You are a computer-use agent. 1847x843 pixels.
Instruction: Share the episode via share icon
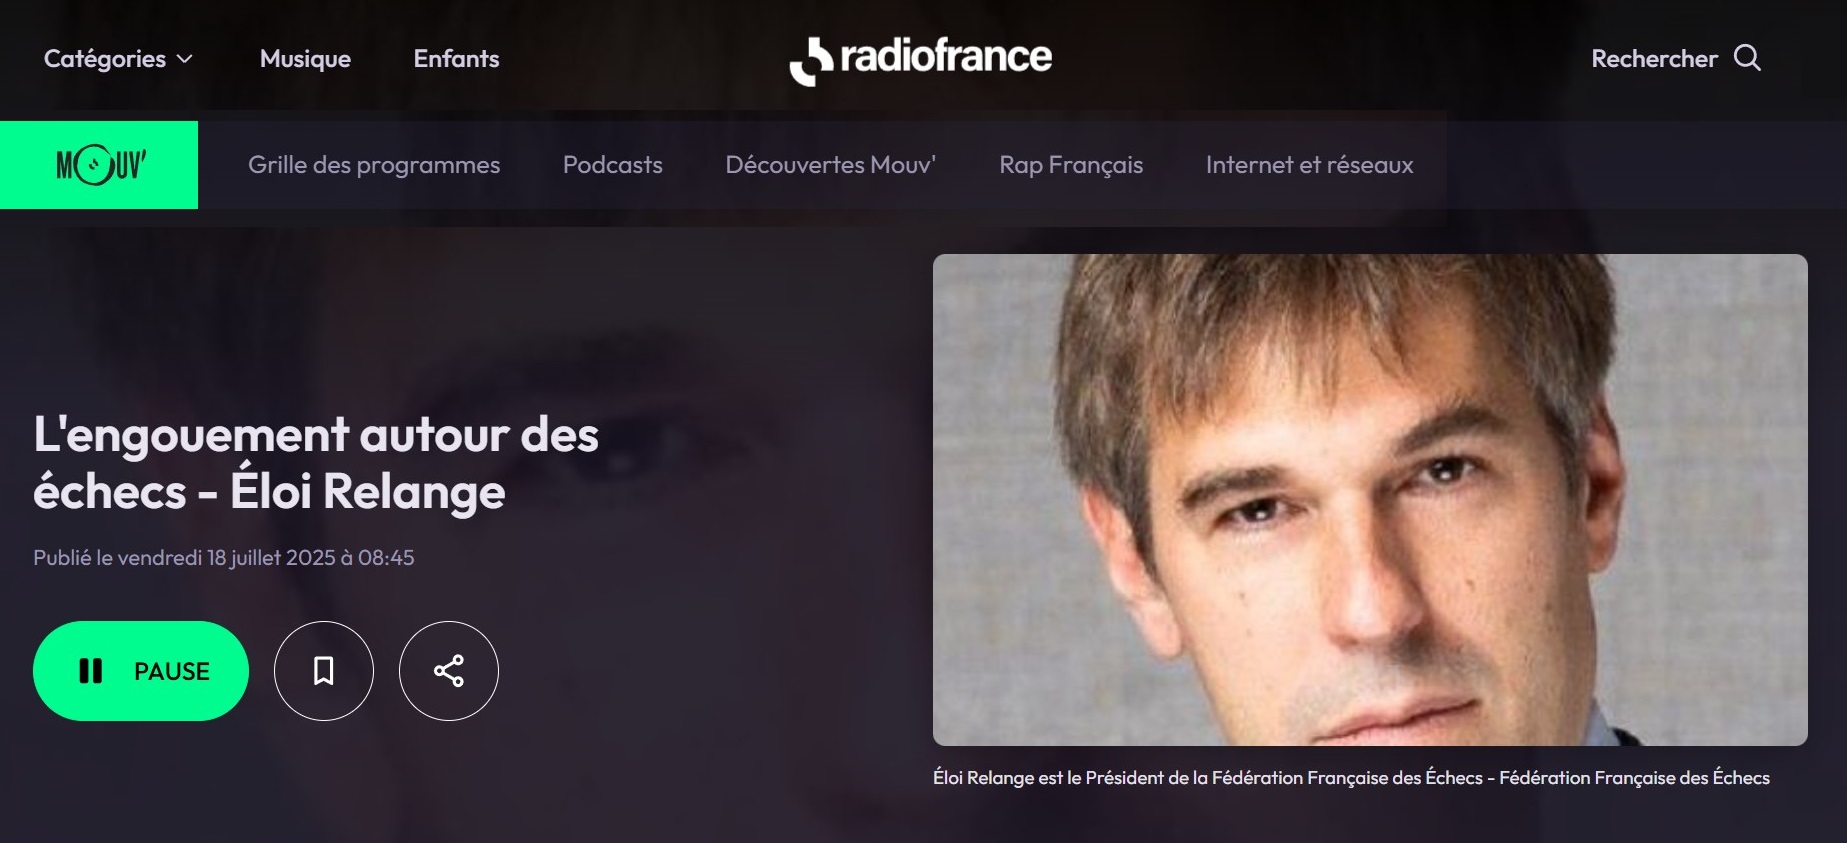449,671
